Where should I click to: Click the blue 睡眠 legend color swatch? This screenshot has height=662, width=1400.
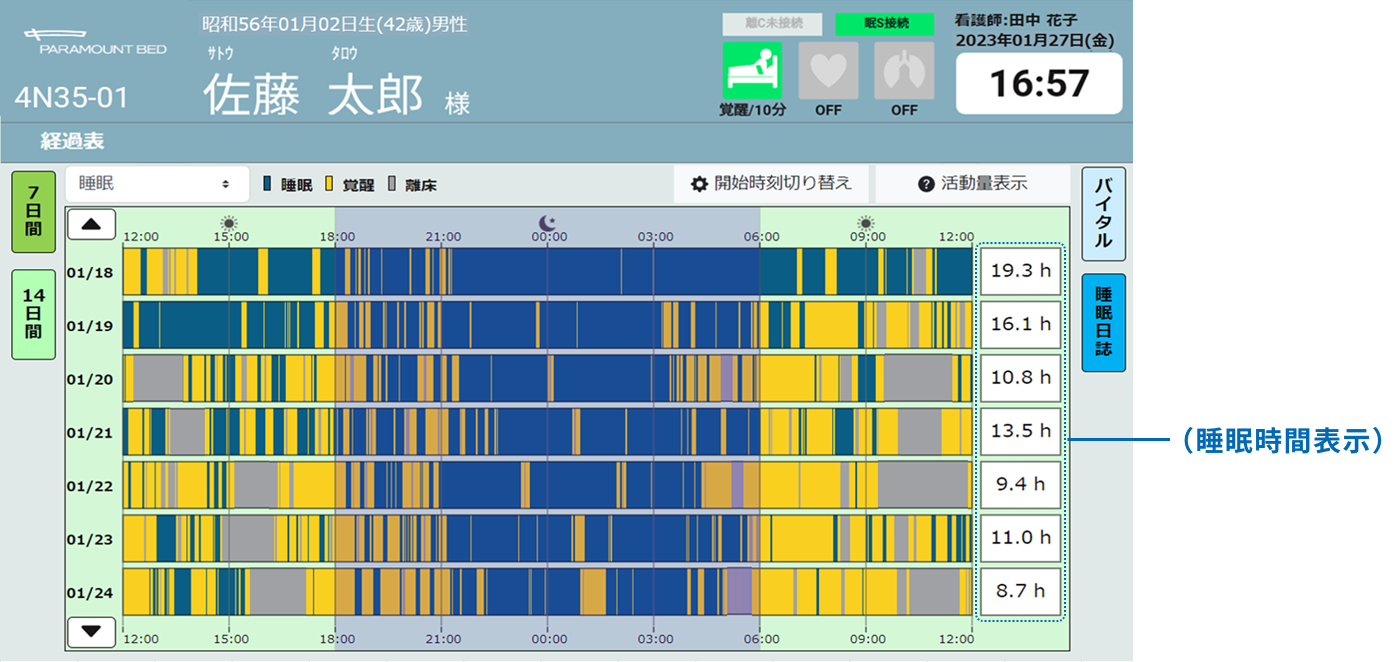tap(268, 185)
